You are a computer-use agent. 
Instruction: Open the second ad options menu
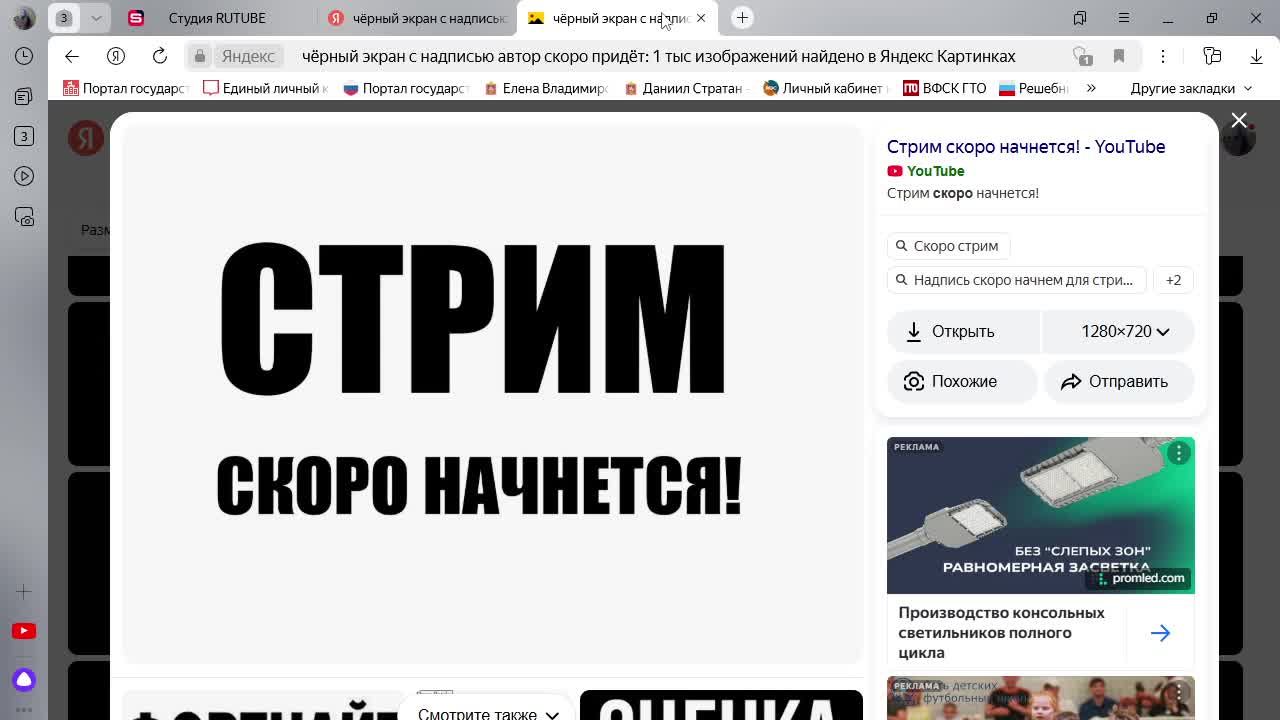[x=1179, y=692]
